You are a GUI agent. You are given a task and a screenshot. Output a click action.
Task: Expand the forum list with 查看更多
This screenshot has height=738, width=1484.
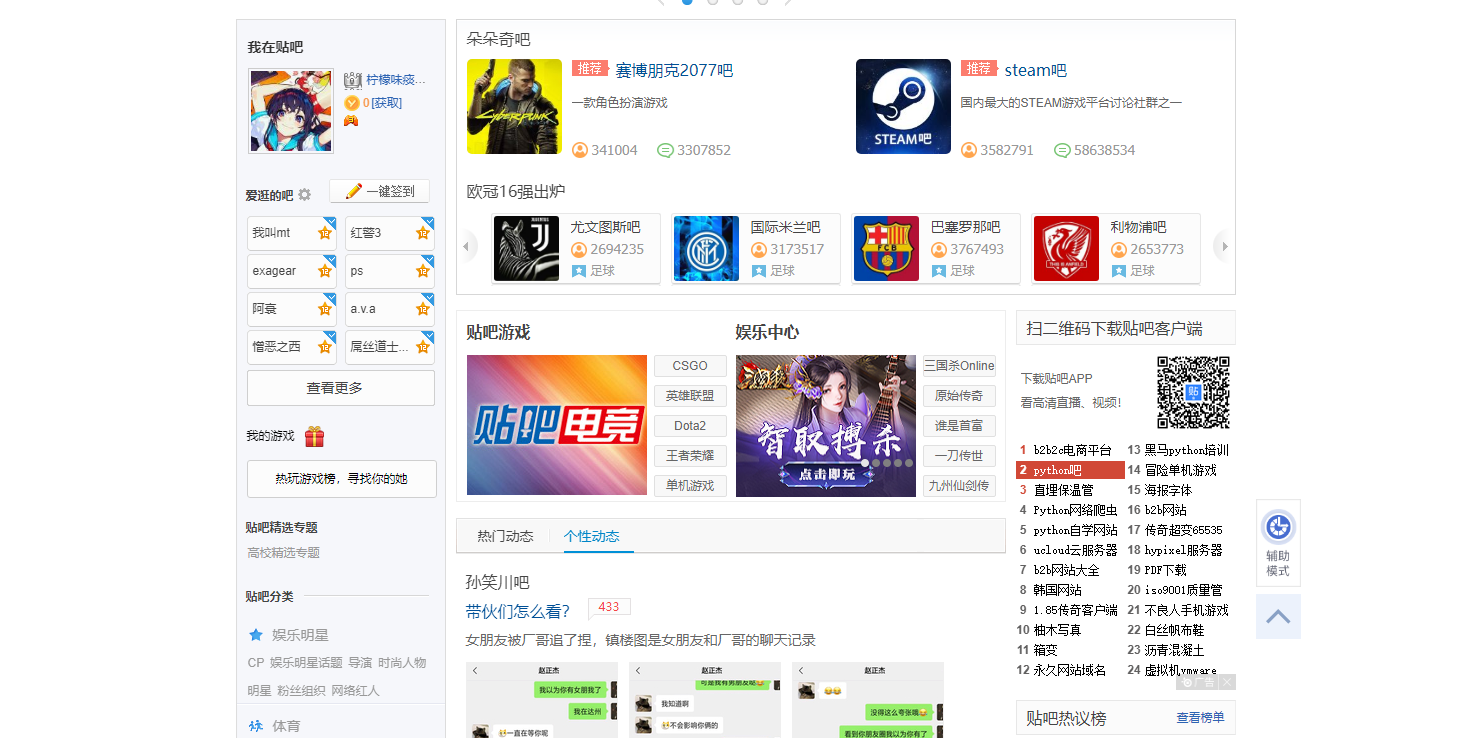pyautogui.click(x=341, y=388)
